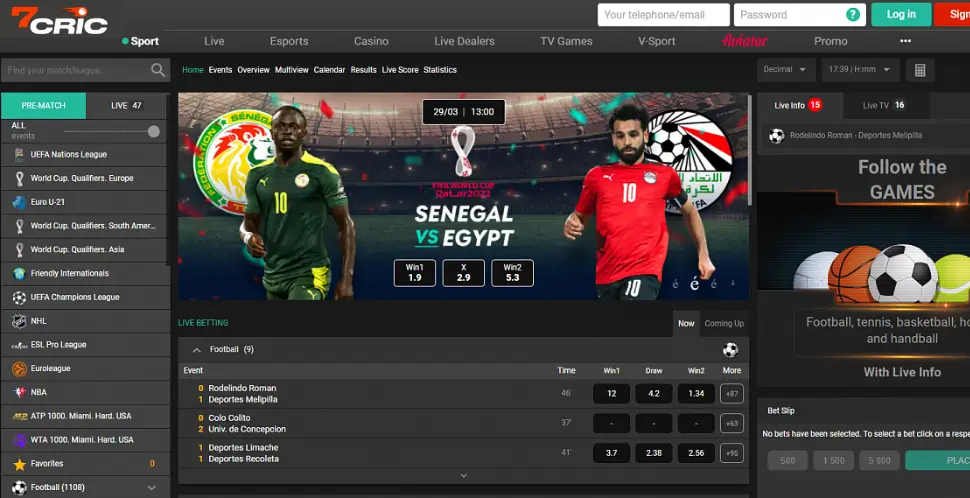Open the Live Info tab
970x498 pixels.
tap(799, 106)
